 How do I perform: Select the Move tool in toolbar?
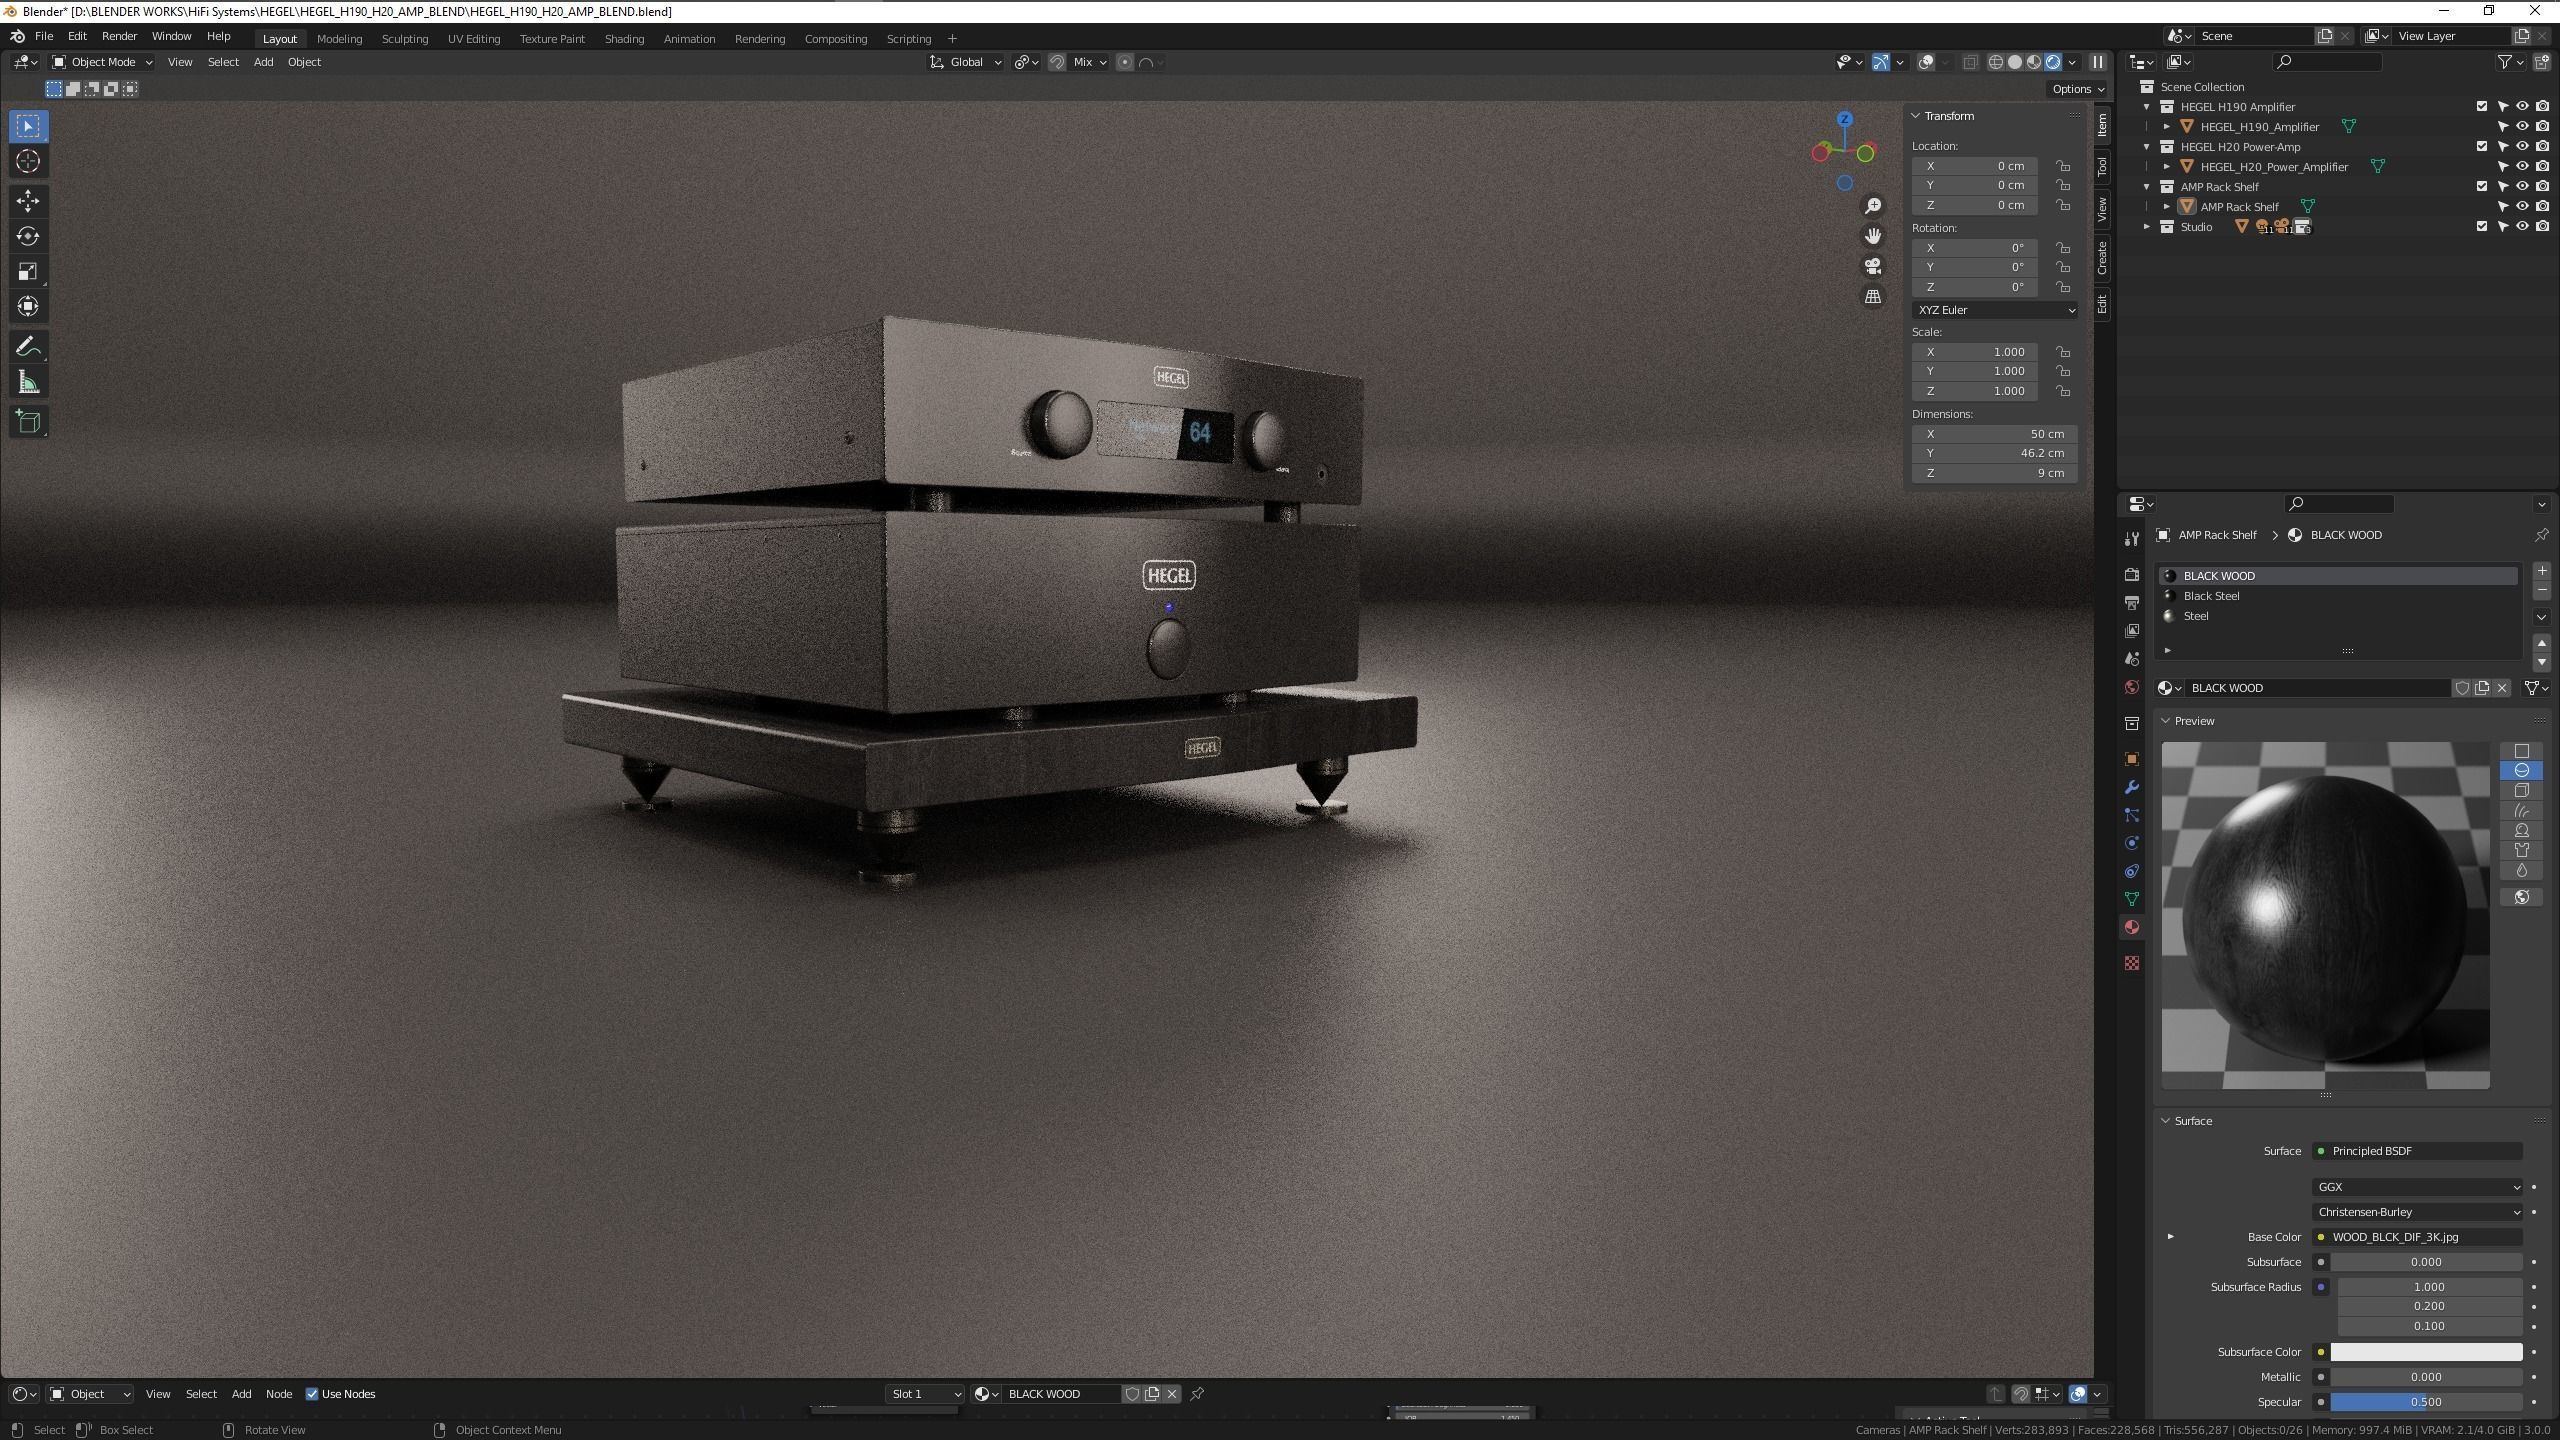tap(27, 201)
